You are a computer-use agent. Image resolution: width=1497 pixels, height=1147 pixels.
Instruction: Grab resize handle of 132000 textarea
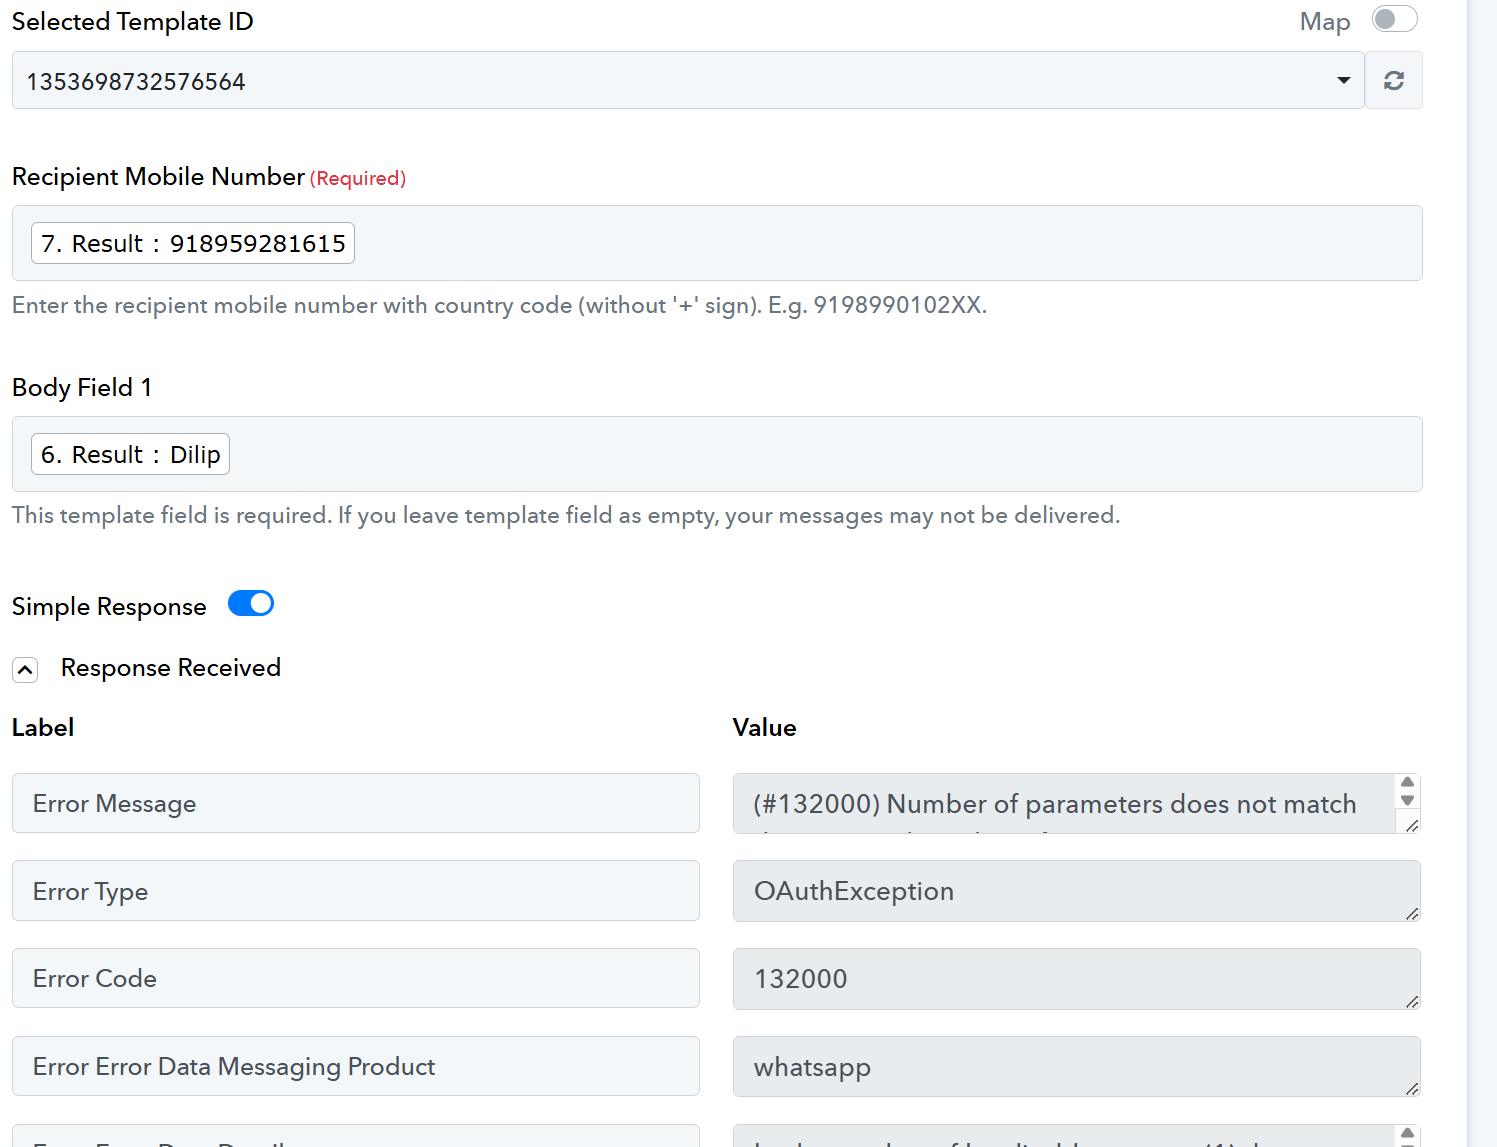[x=1411, y=1001]
